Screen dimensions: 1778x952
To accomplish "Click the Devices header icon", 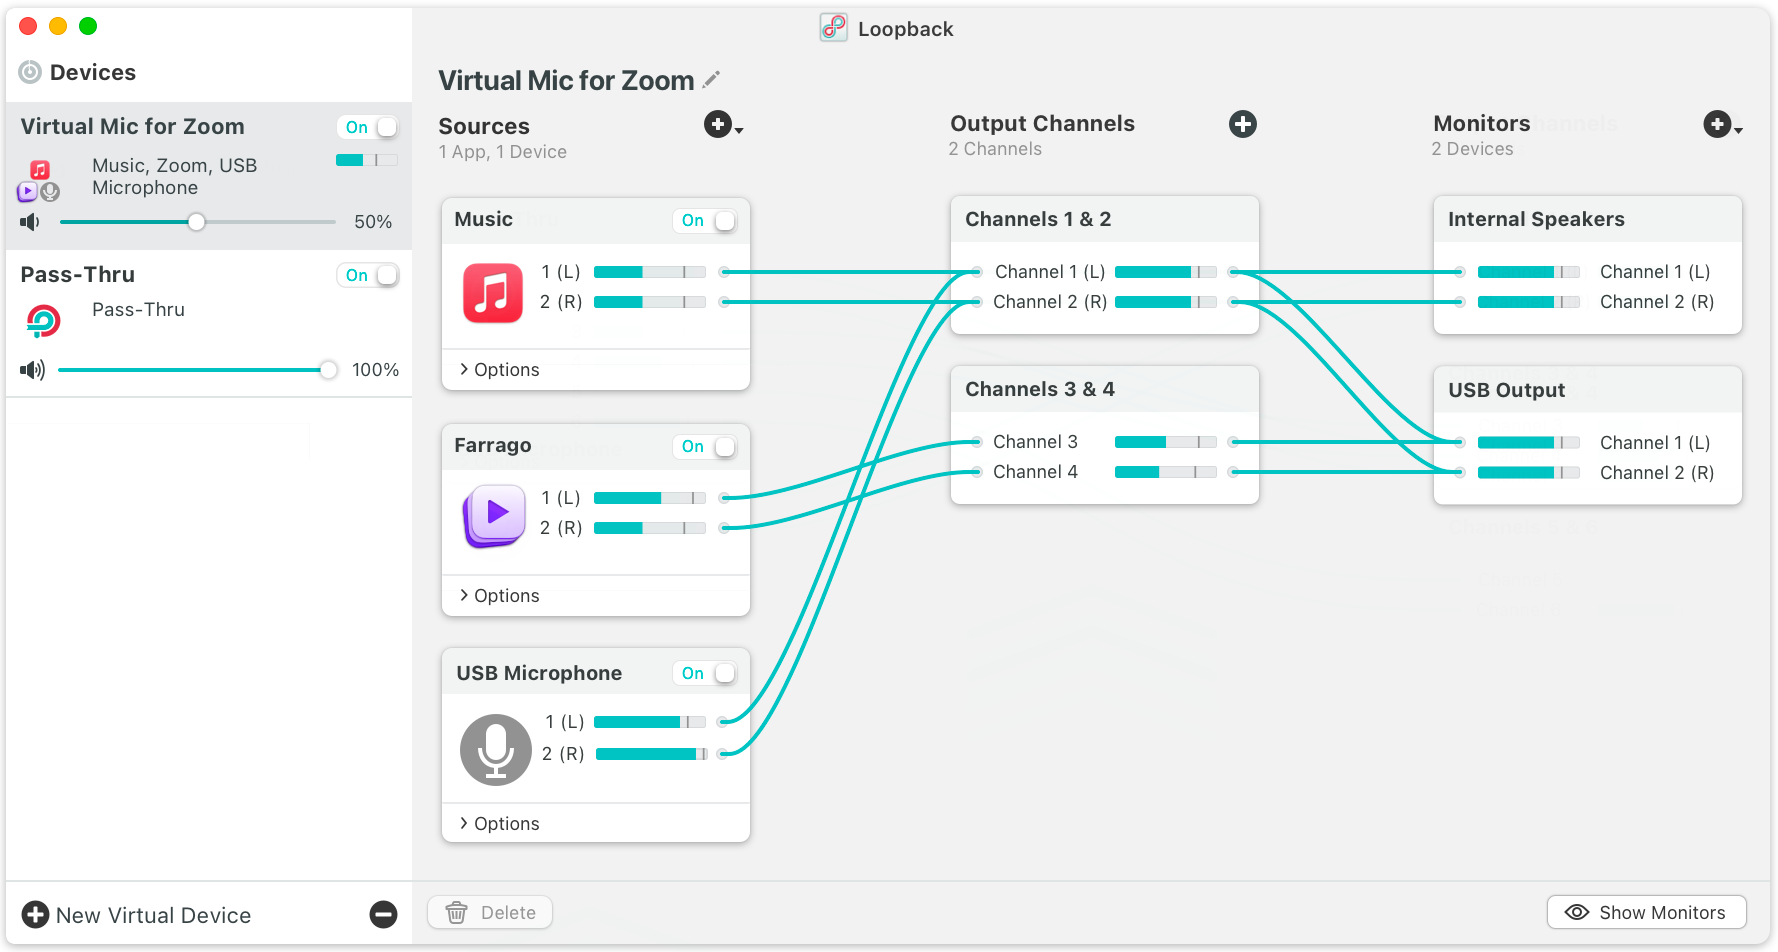I will coord(31,72).
